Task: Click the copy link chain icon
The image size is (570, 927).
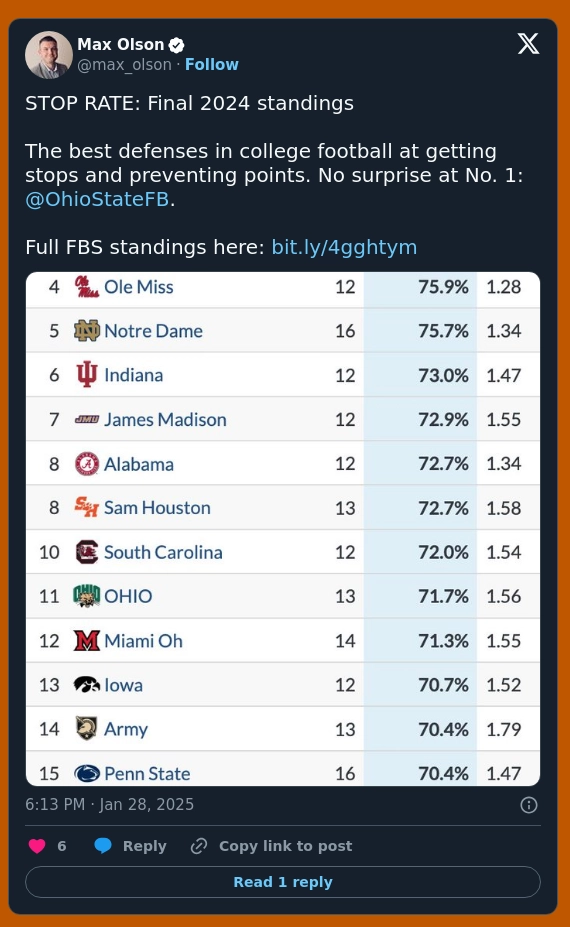Action: pyautogui.click(x=199, y=846)
